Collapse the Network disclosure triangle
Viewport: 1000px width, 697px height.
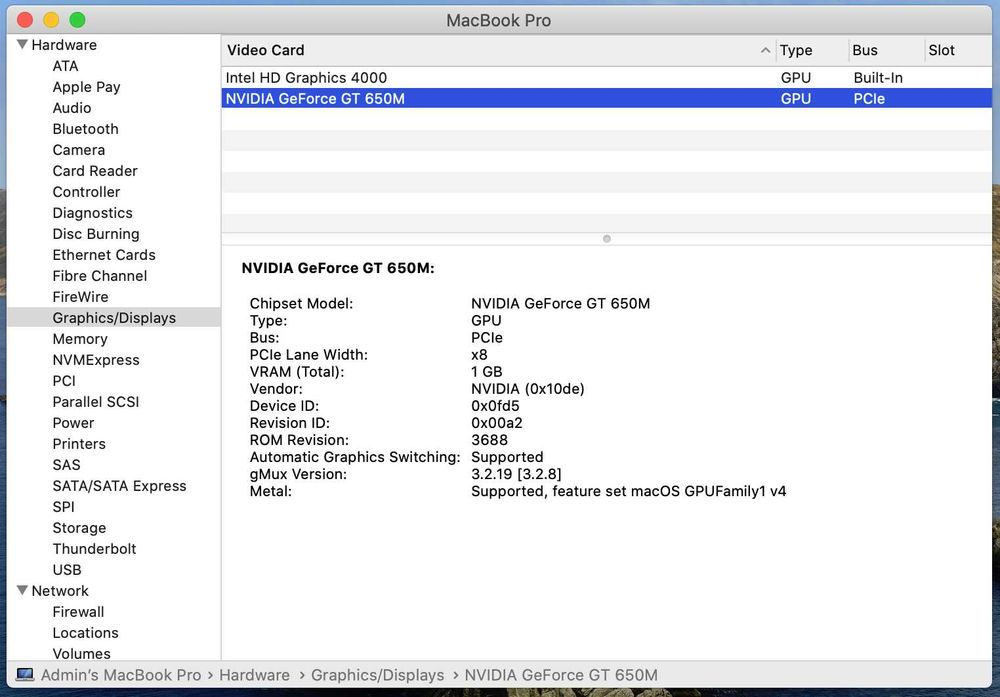(x=22, y=591)
